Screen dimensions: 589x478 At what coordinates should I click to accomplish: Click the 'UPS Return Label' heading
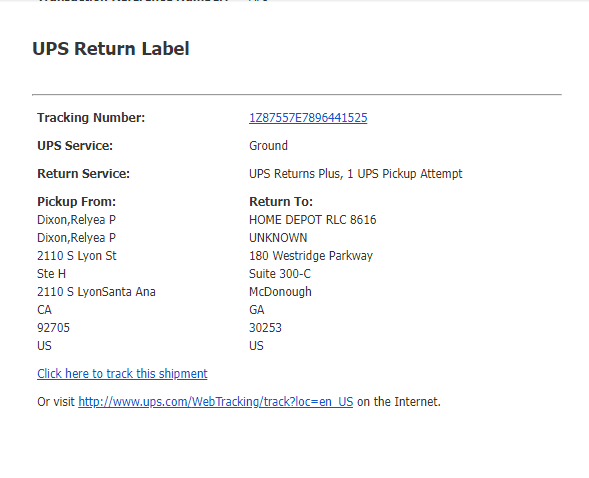[x=111, y=49]
